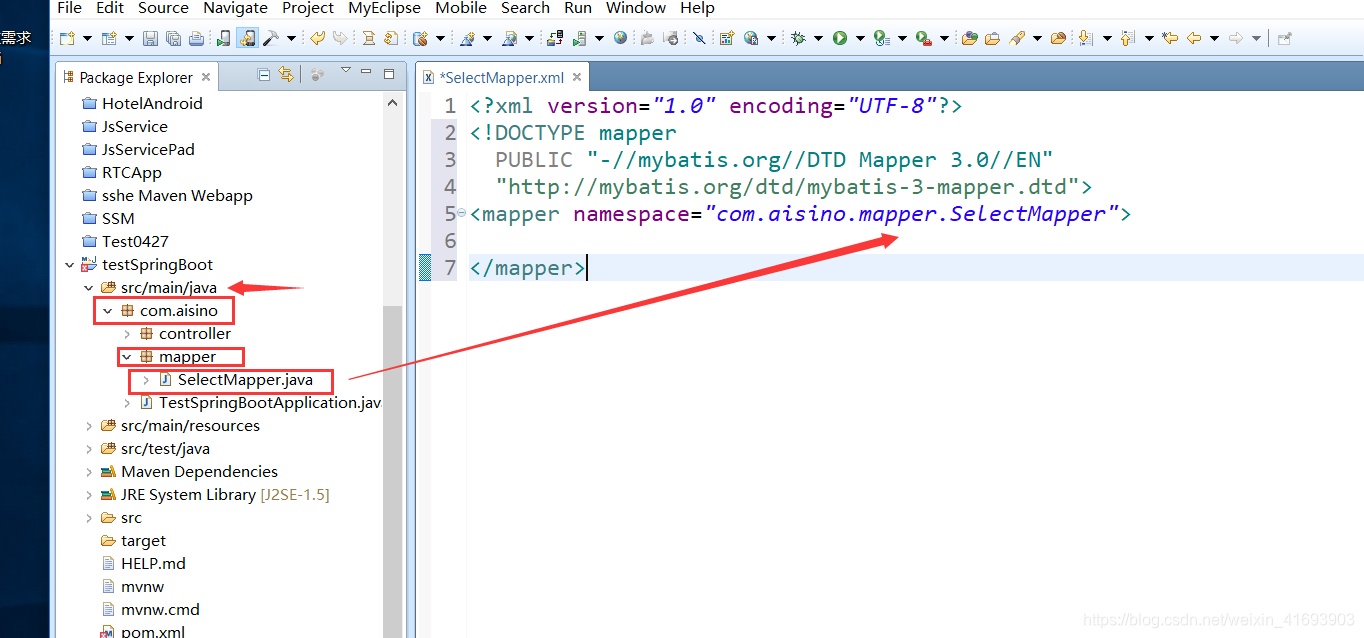The image size is (1364, 638).
Task: Click the Previous Annotation up-arrow icon
Action: tap(1126, 38)
